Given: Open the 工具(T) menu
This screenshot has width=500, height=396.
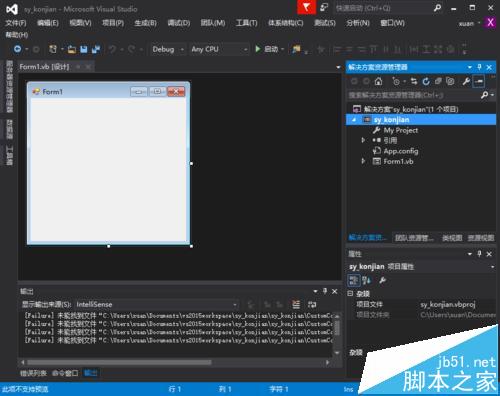Looking at the screenshot, I should point(247,23).
